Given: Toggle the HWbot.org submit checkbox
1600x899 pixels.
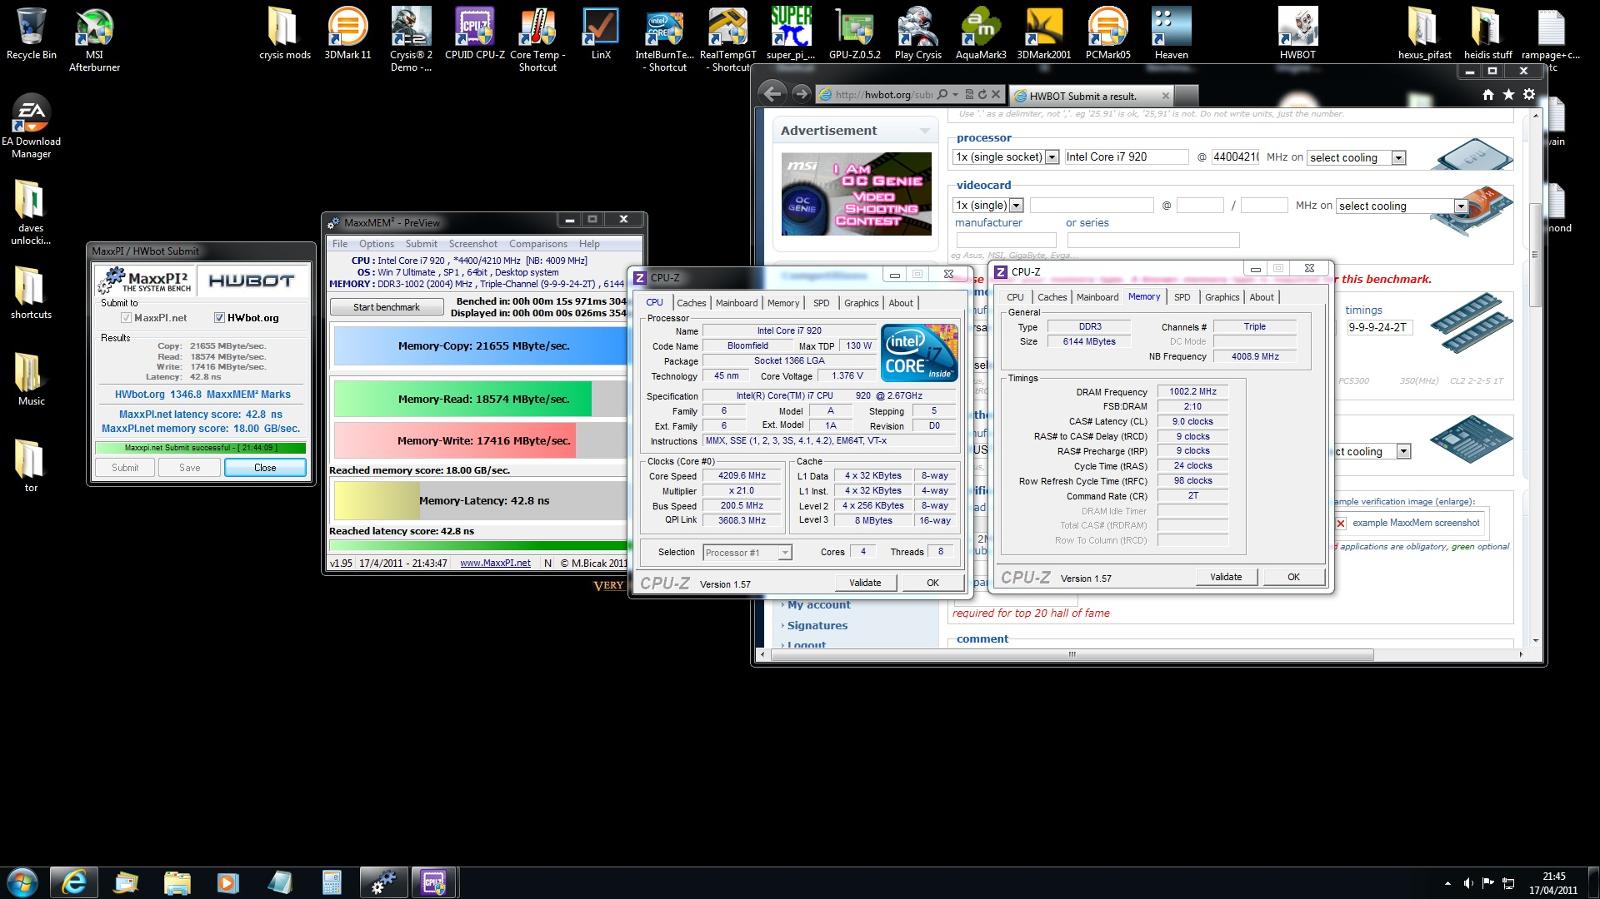Looking at the screenshot, I should (x=219, y=318).
